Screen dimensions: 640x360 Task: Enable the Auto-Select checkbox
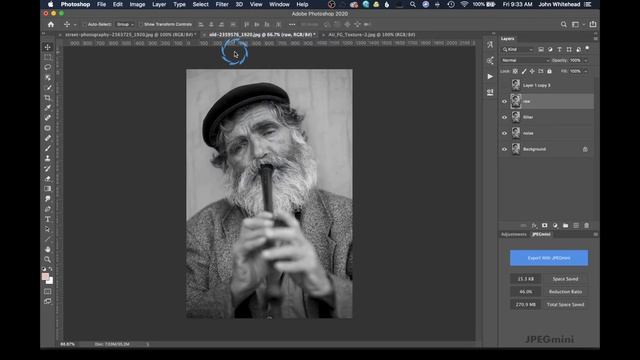click(x=84, y=24)
